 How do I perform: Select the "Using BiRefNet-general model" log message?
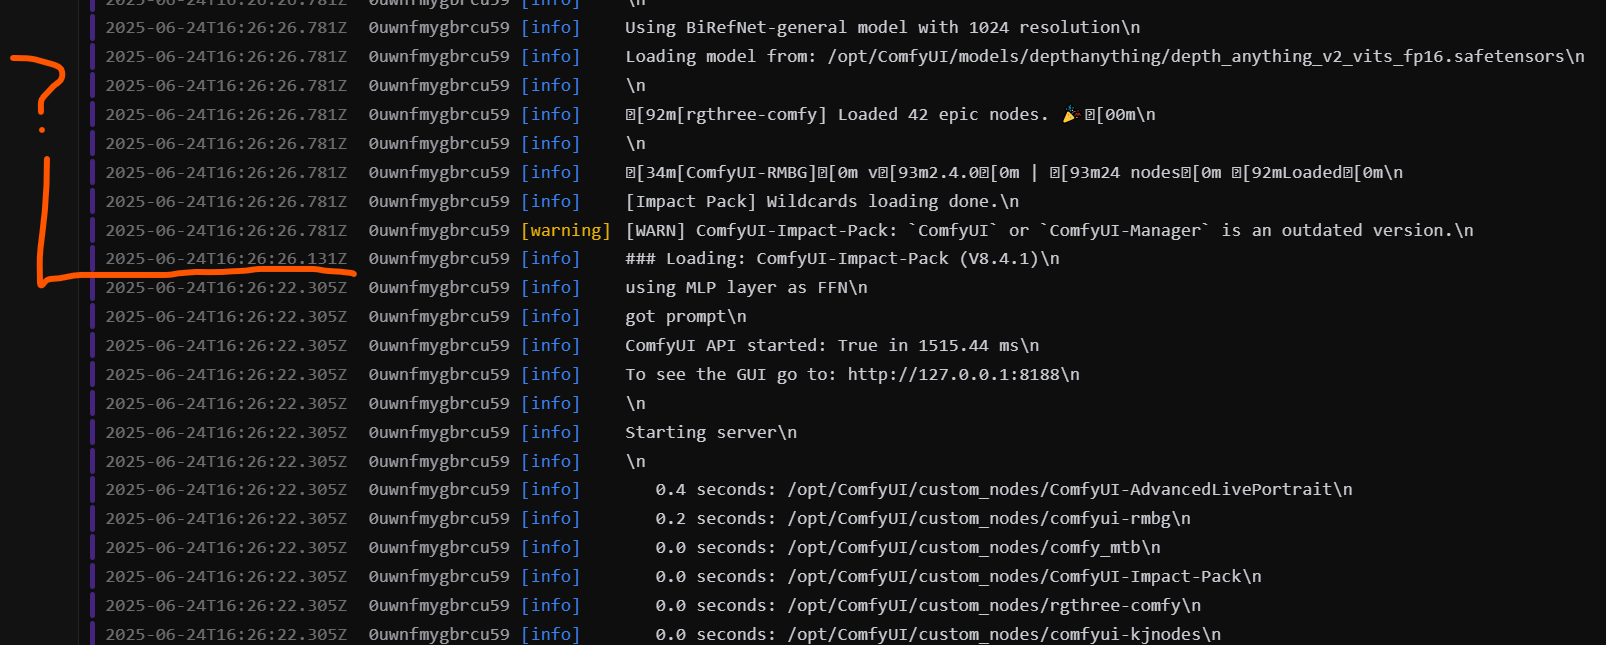881,27
